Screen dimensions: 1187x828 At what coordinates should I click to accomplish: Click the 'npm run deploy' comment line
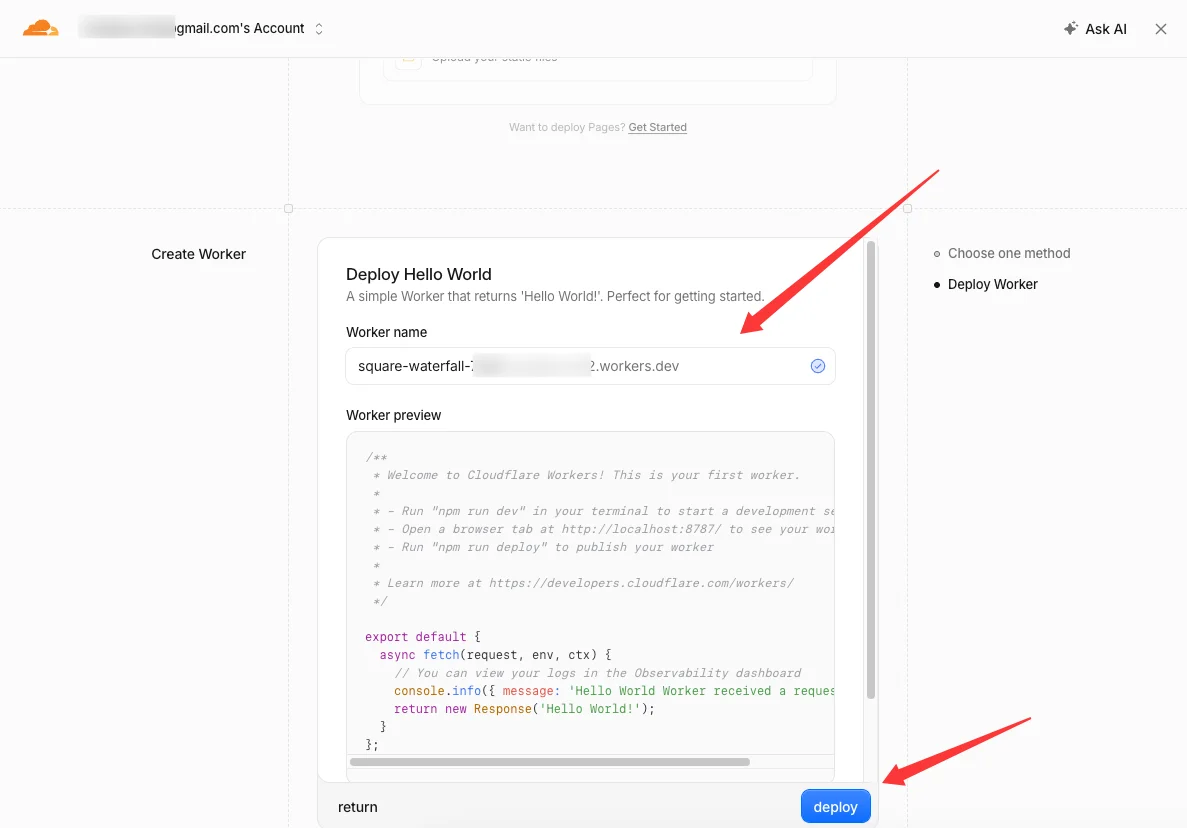[x=543, y=547]
